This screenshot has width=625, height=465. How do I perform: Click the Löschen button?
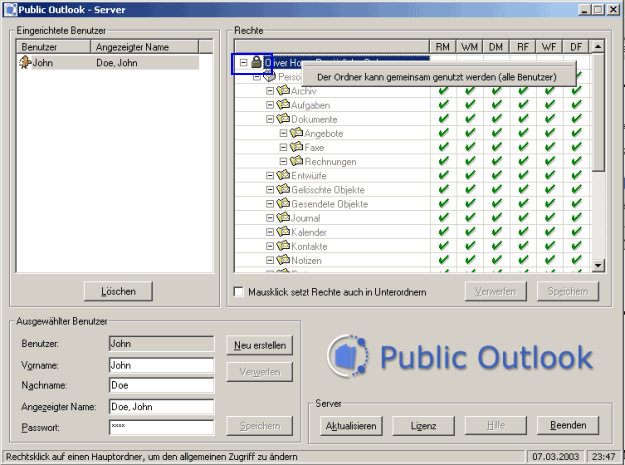coord(118,291)
